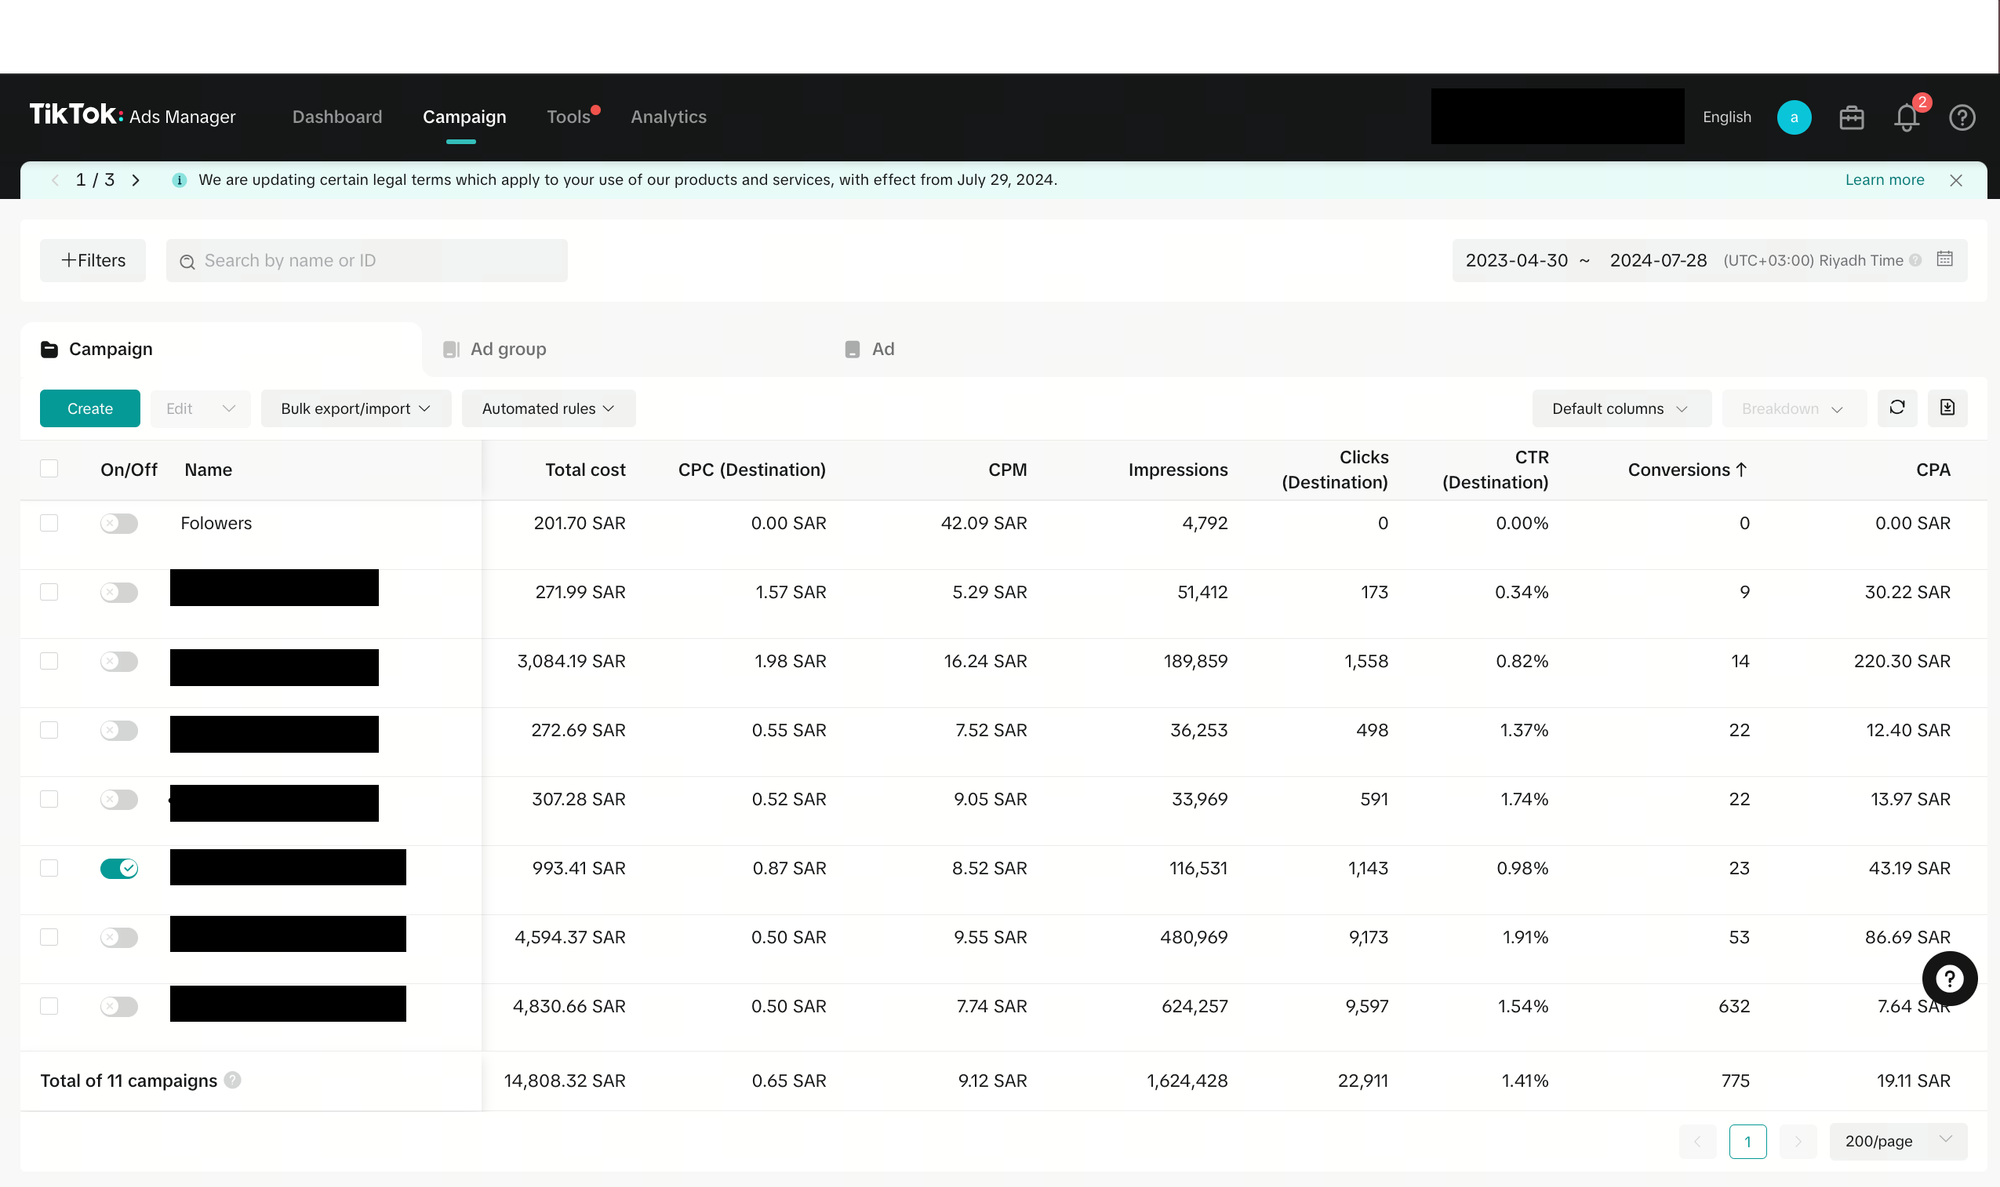Image resolution: width=2000 pixels, height=1187 pixels.
Task: Click the Search by name or ID field
Action: point(367,260)
